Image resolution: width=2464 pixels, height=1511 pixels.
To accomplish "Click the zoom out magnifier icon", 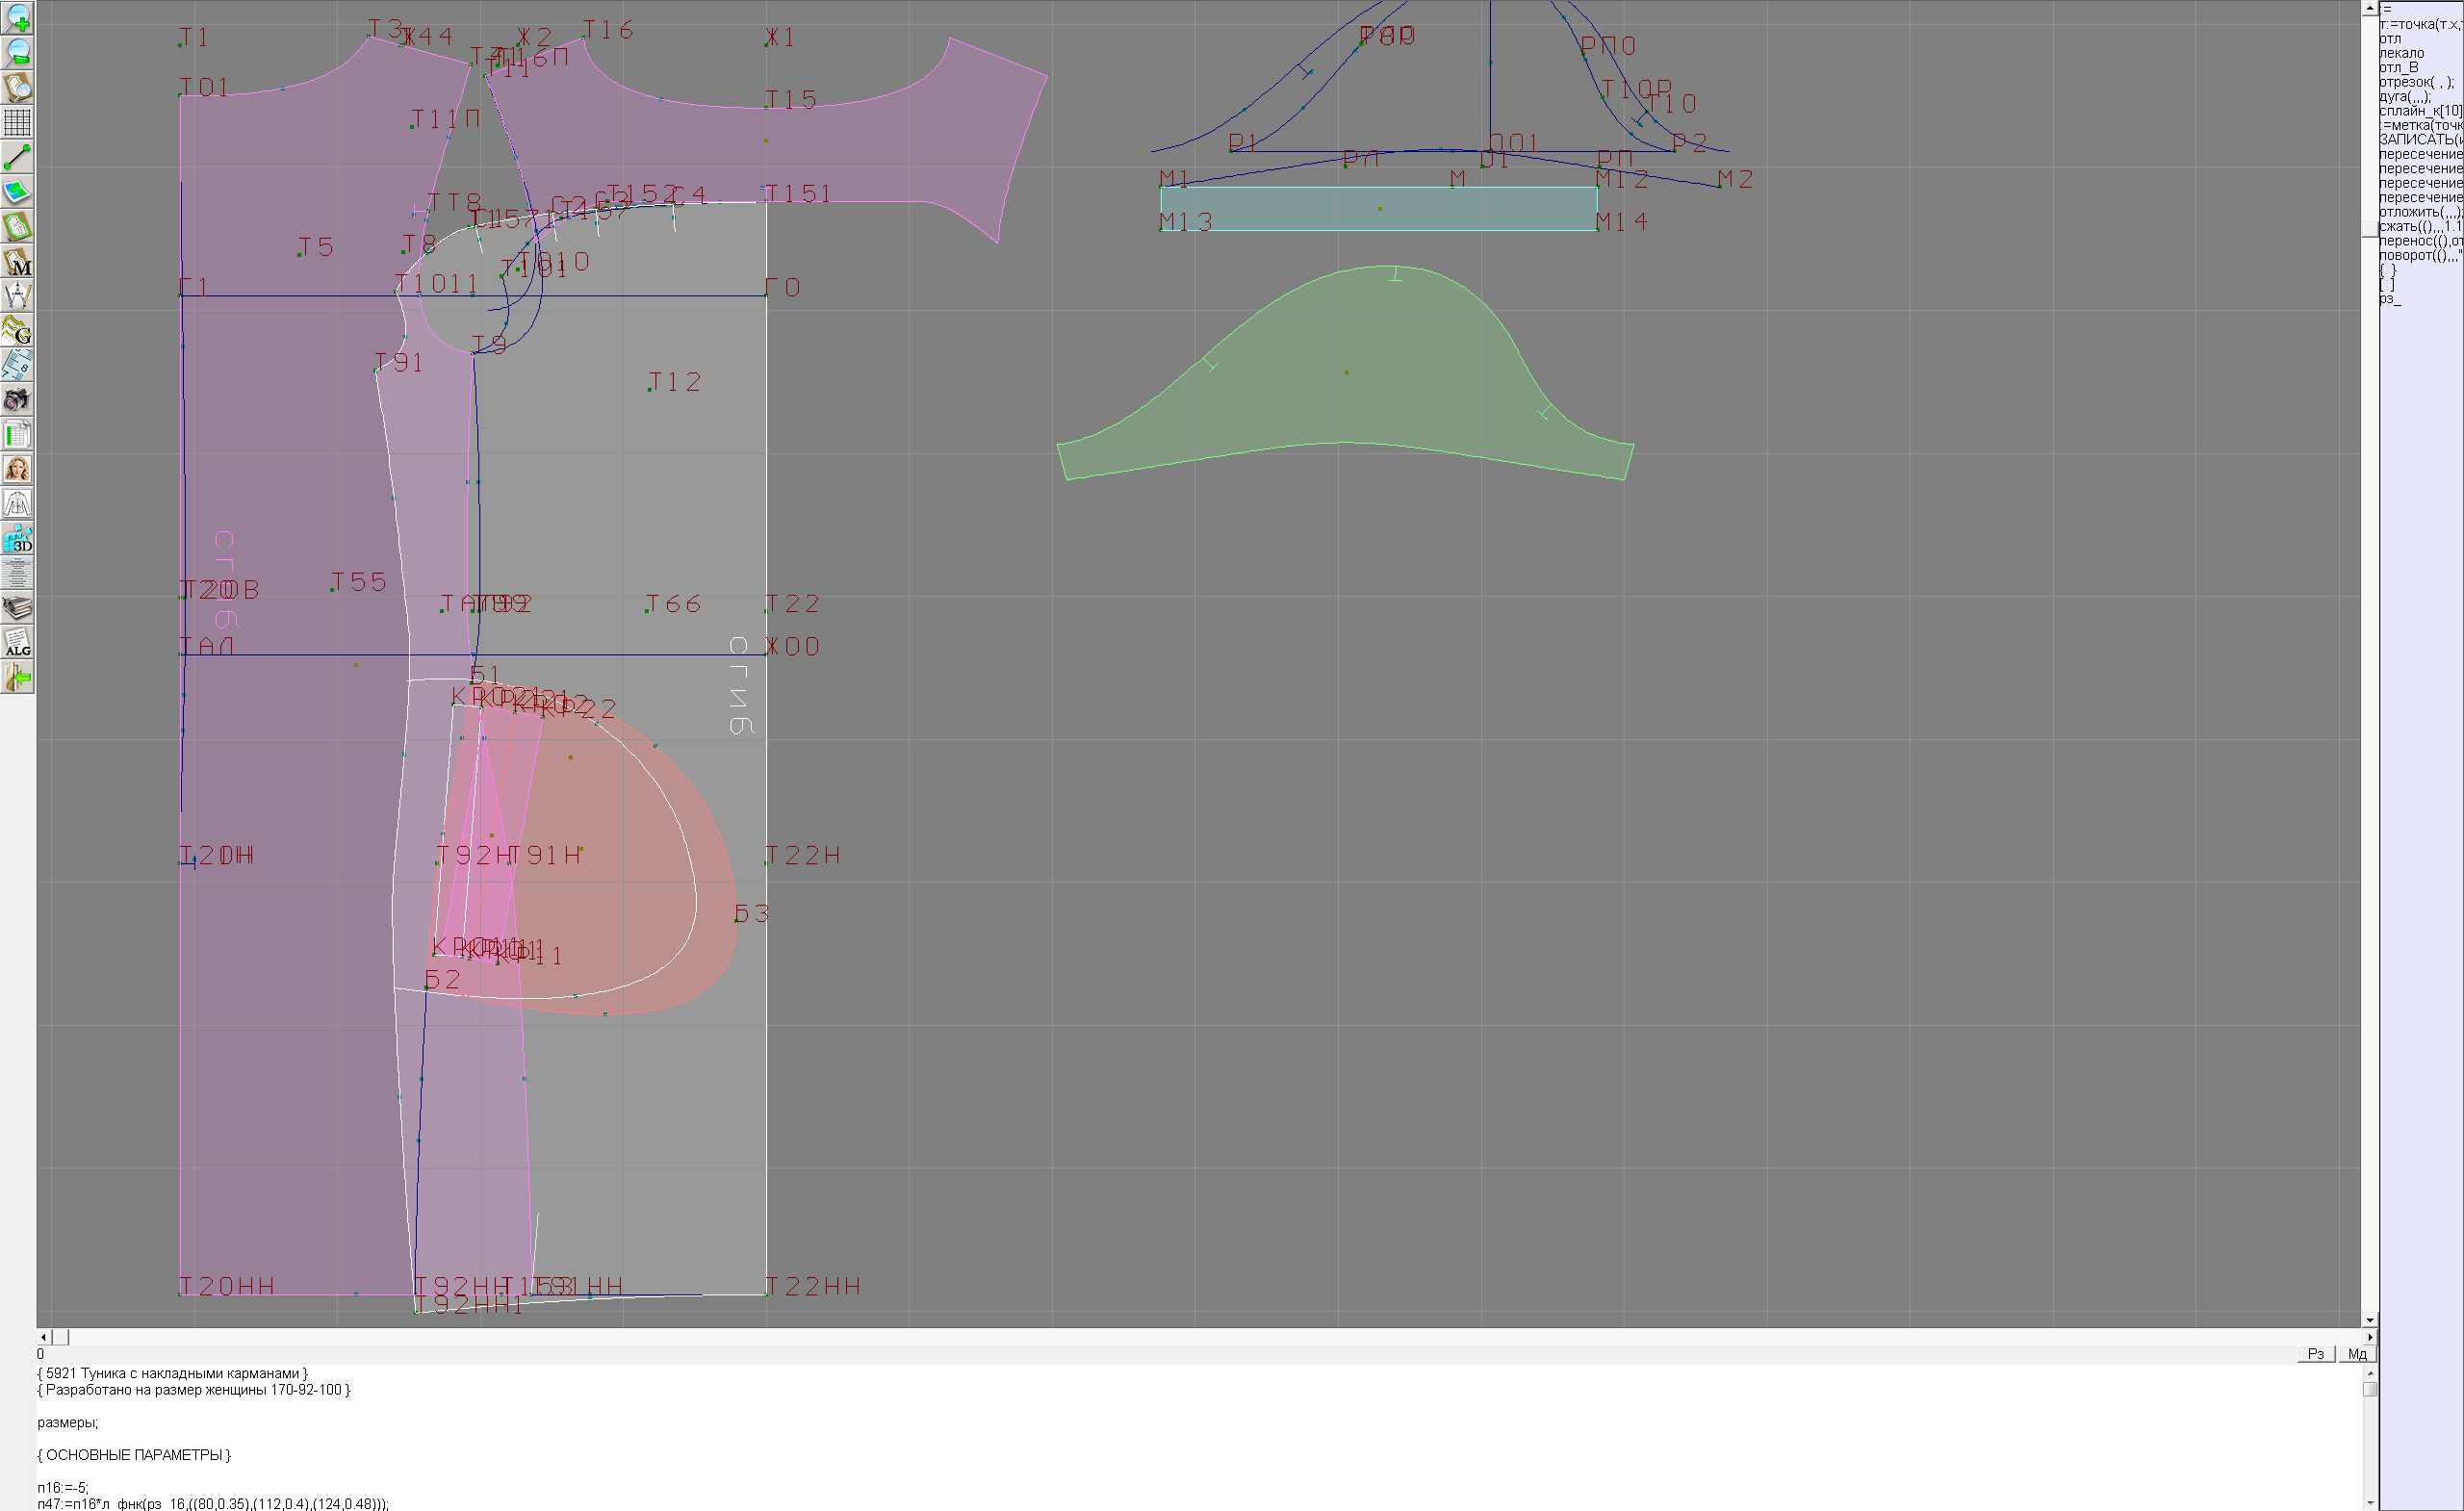I will 17,52.
